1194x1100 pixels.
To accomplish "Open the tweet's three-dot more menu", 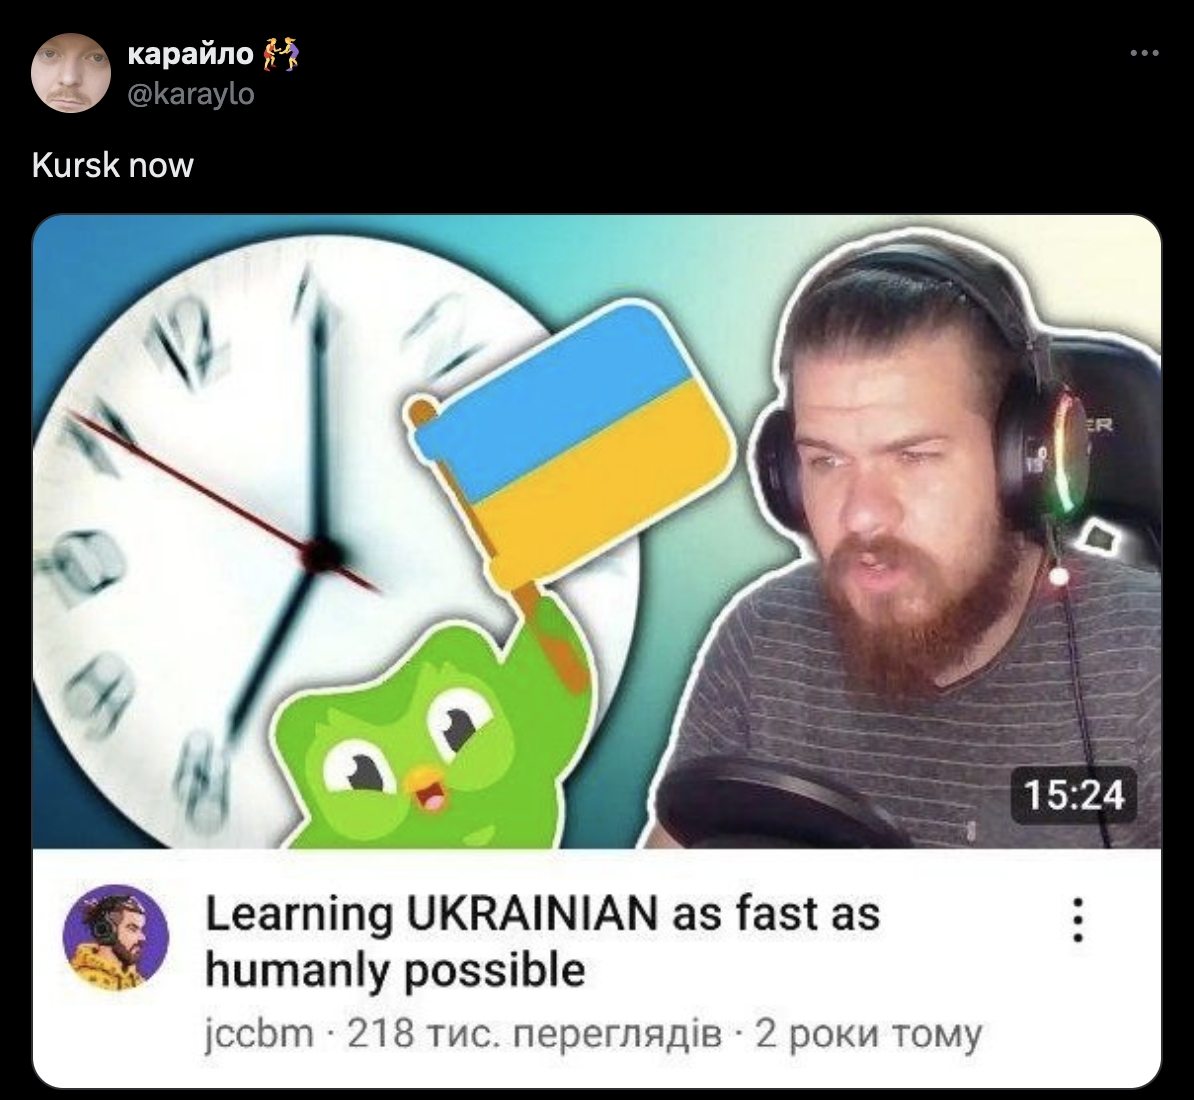I will coord(1145,53).
